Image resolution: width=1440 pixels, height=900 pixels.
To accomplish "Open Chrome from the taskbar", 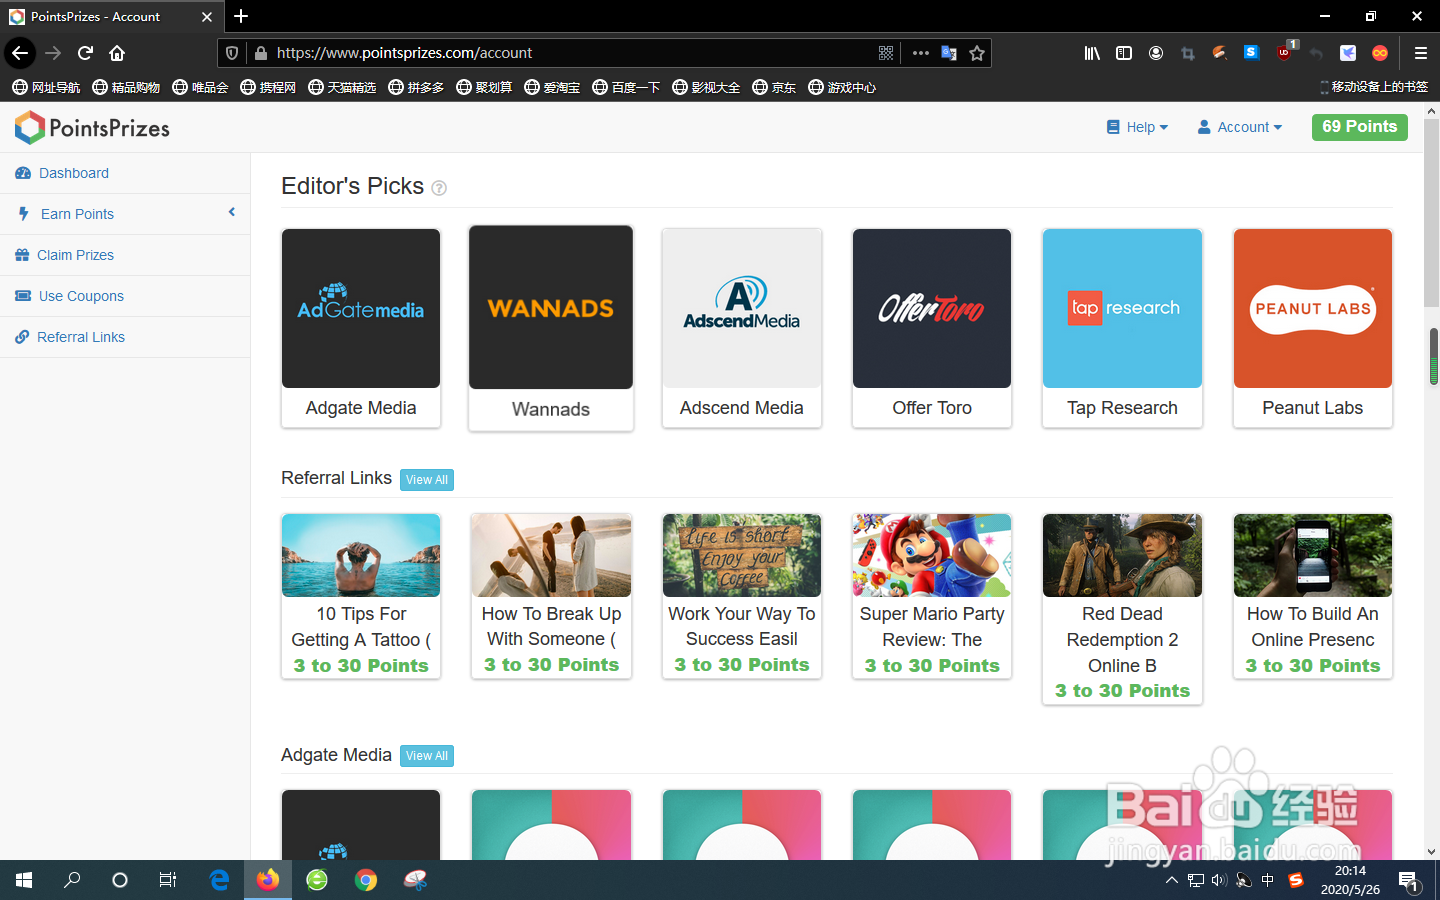I will (366, 880).
